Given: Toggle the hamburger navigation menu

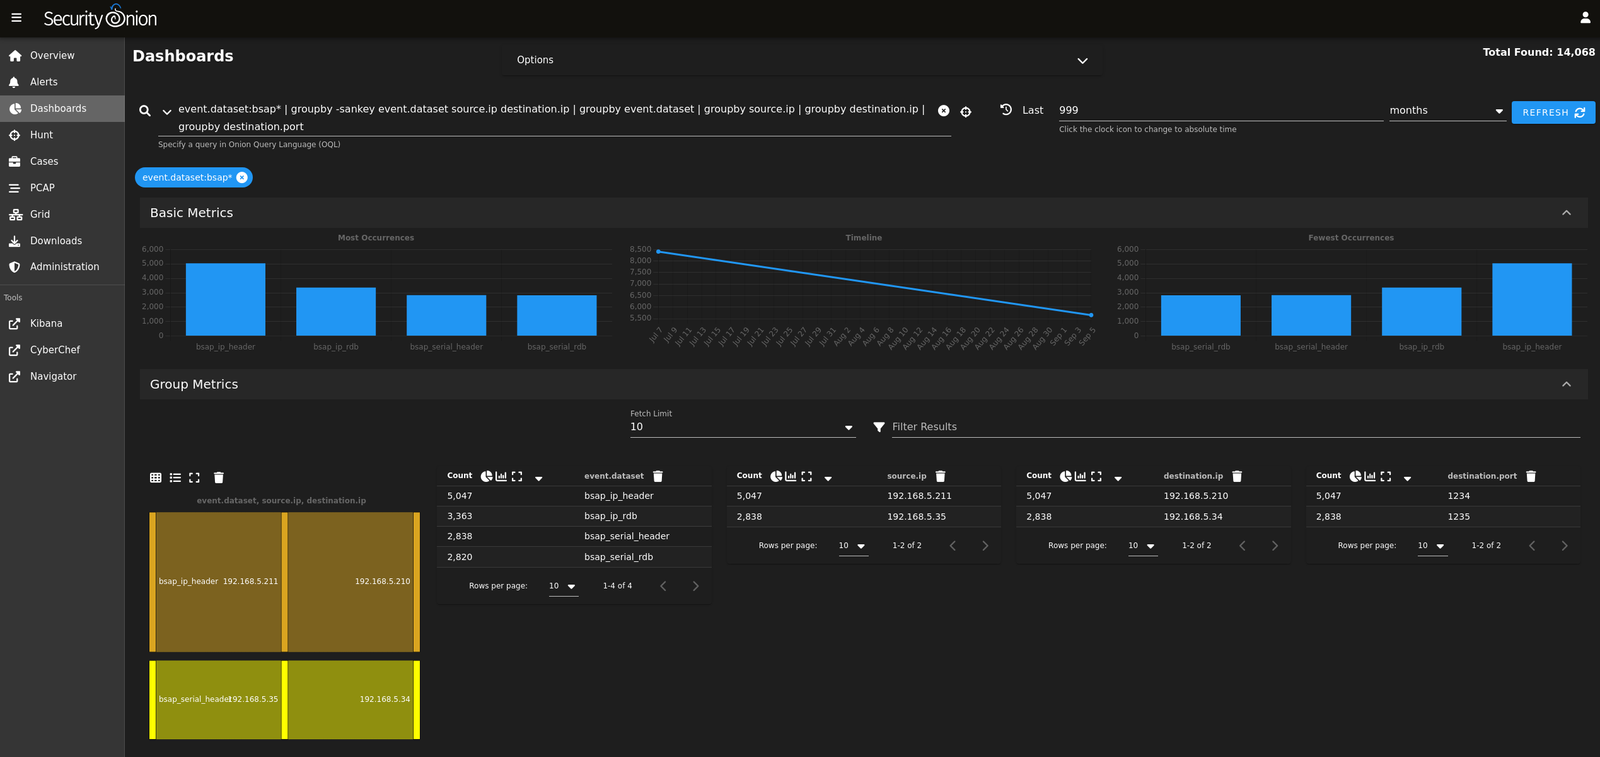Looking at the screenshot, I should click(16, 18).
